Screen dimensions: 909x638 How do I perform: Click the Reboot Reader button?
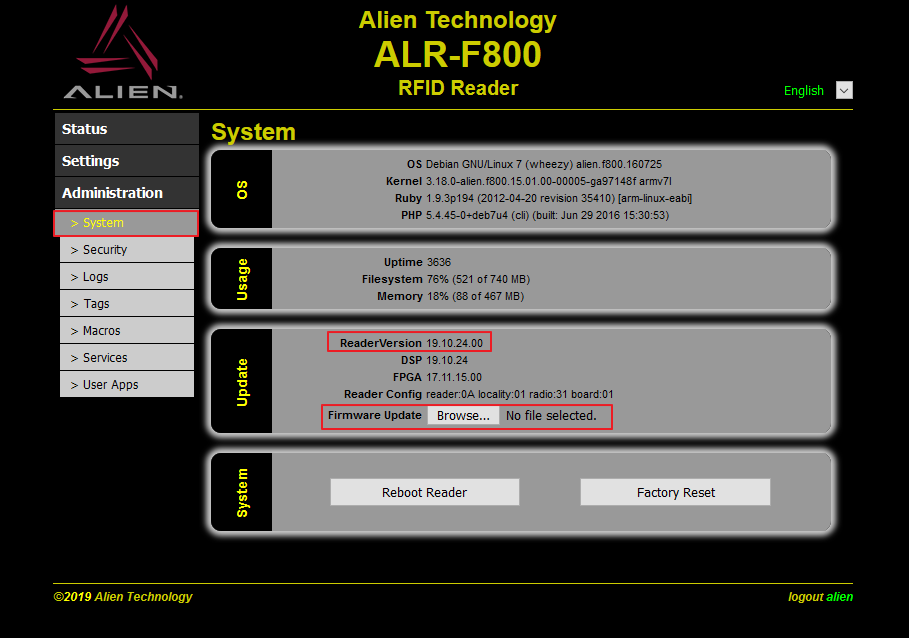click(424, 492)
